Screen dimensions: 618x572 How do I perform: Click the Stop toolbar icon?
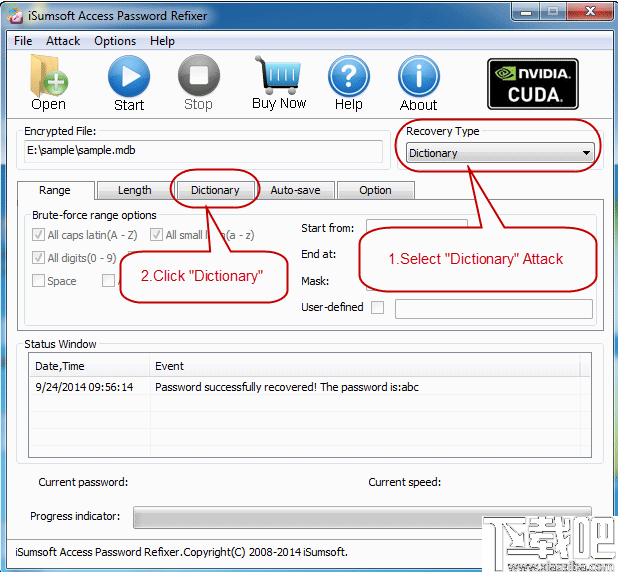198,76
